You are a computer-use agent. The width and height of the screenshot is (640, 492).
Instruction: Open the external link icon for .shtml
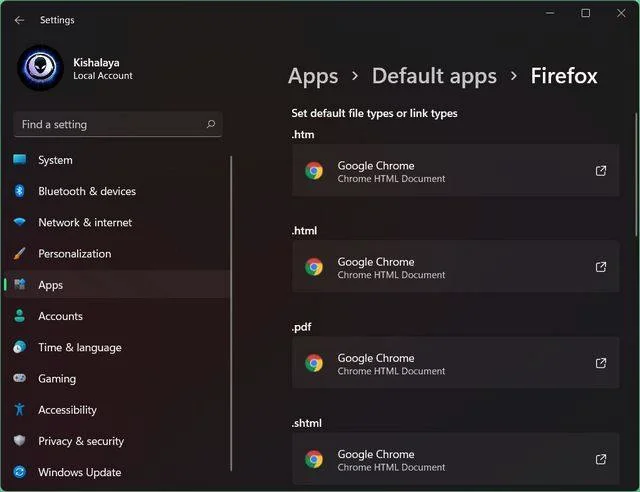click(x=600, y=459)
